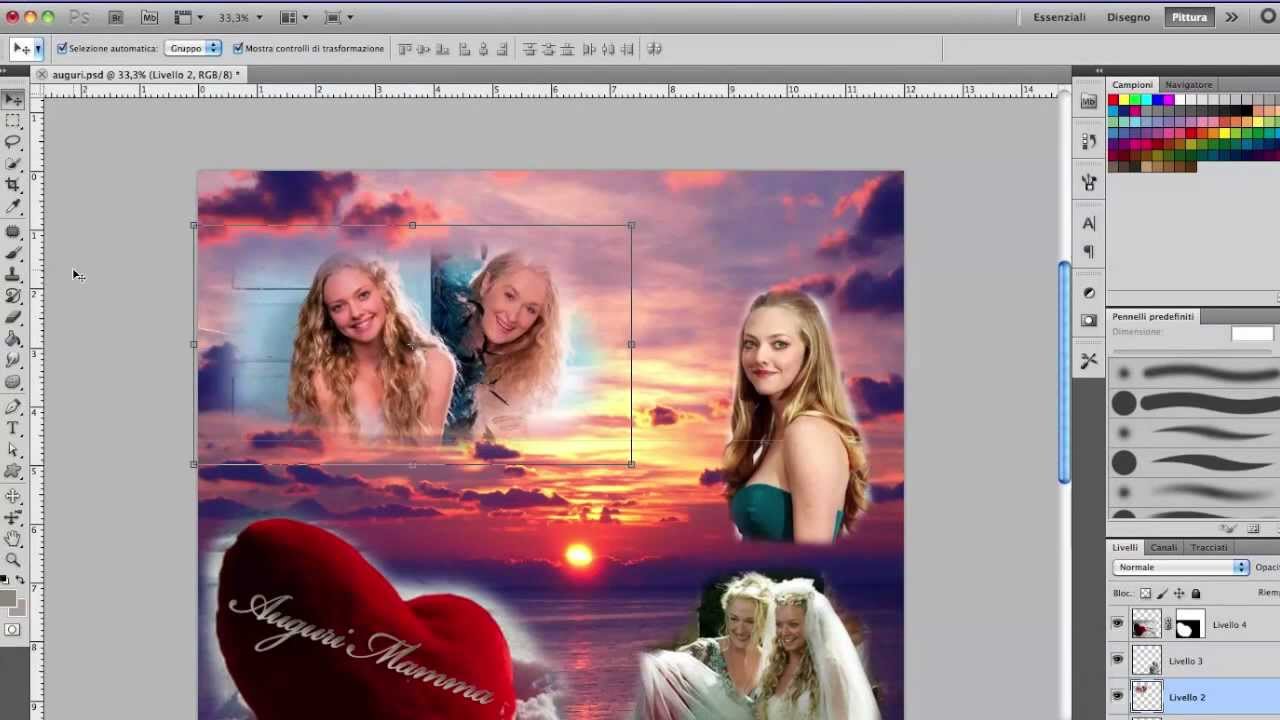Open the Paragraph panel icon
The width and height of the screenshot is (1280, 720).
[x=1089, y=252]
